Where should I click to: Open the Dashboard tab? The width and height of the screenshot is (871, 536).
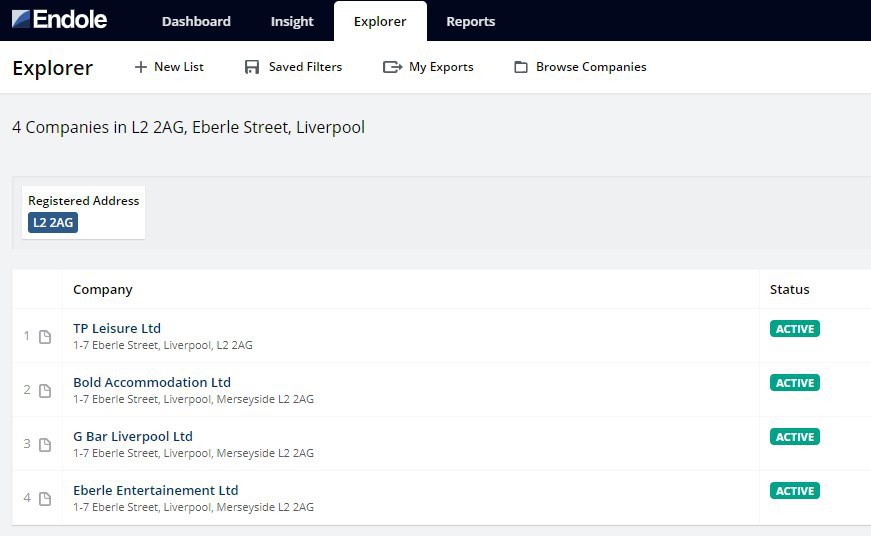point(196,21)
